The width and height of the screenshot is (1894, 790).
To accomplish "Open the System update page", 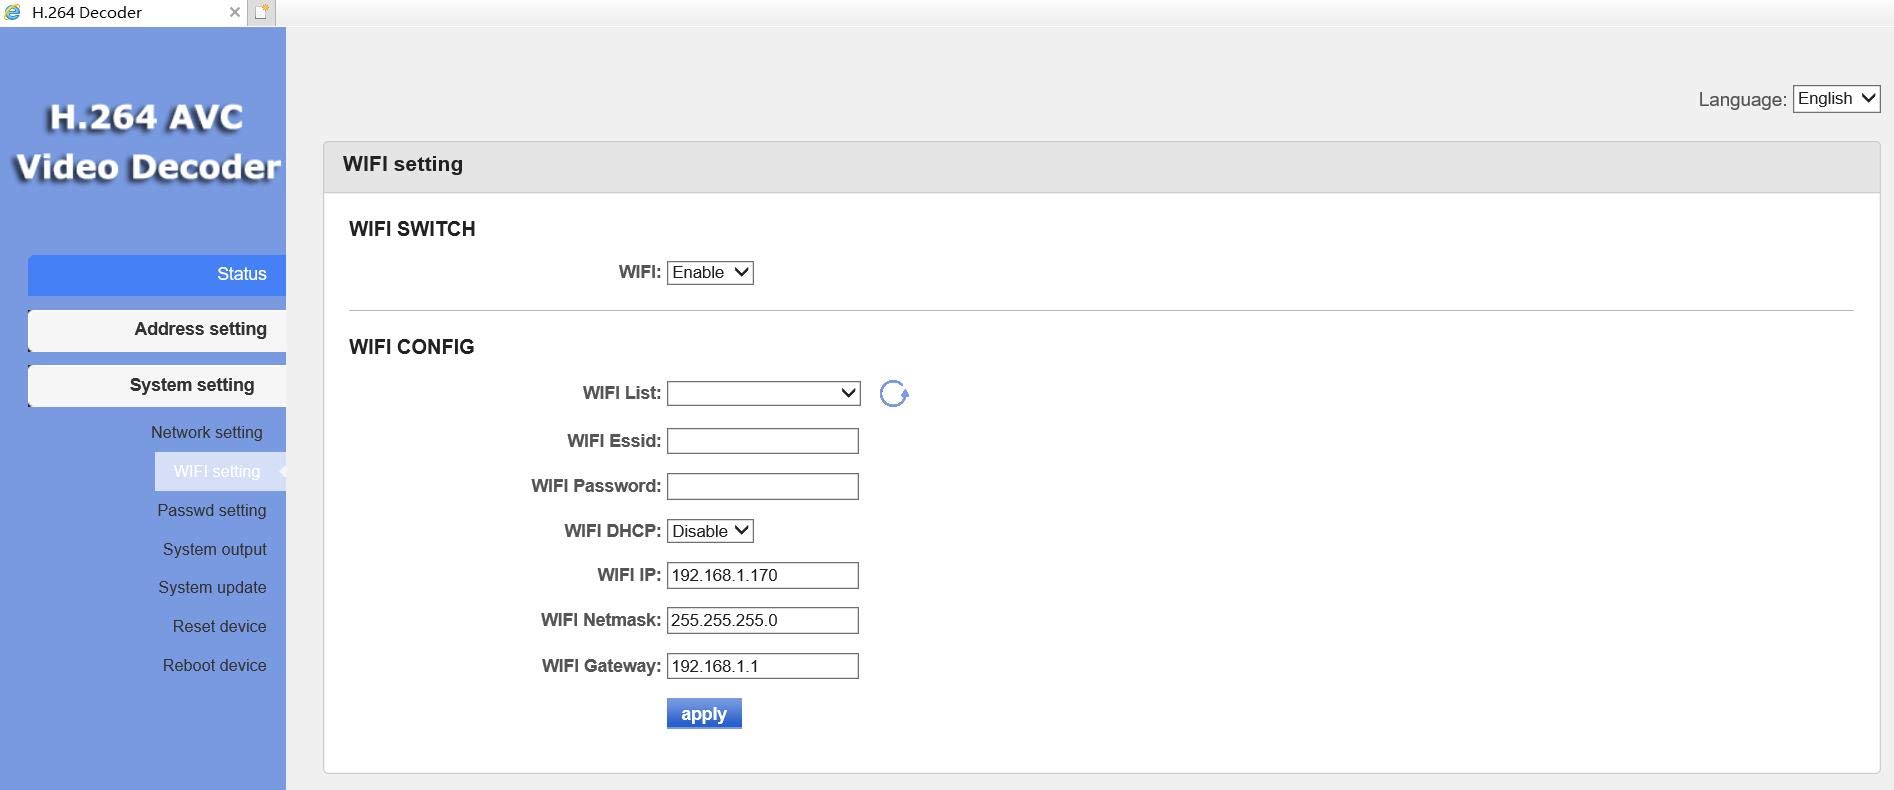I will point(212,587).
